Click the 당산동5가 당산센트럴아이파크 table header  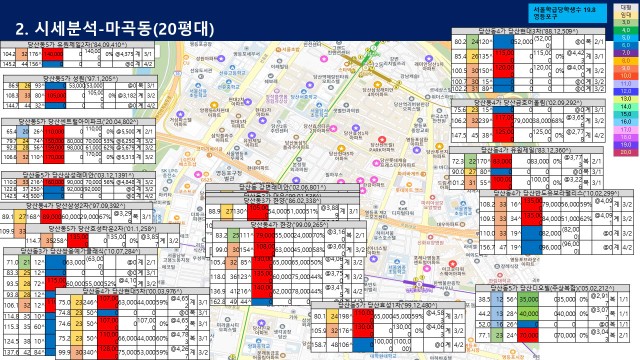78,122
